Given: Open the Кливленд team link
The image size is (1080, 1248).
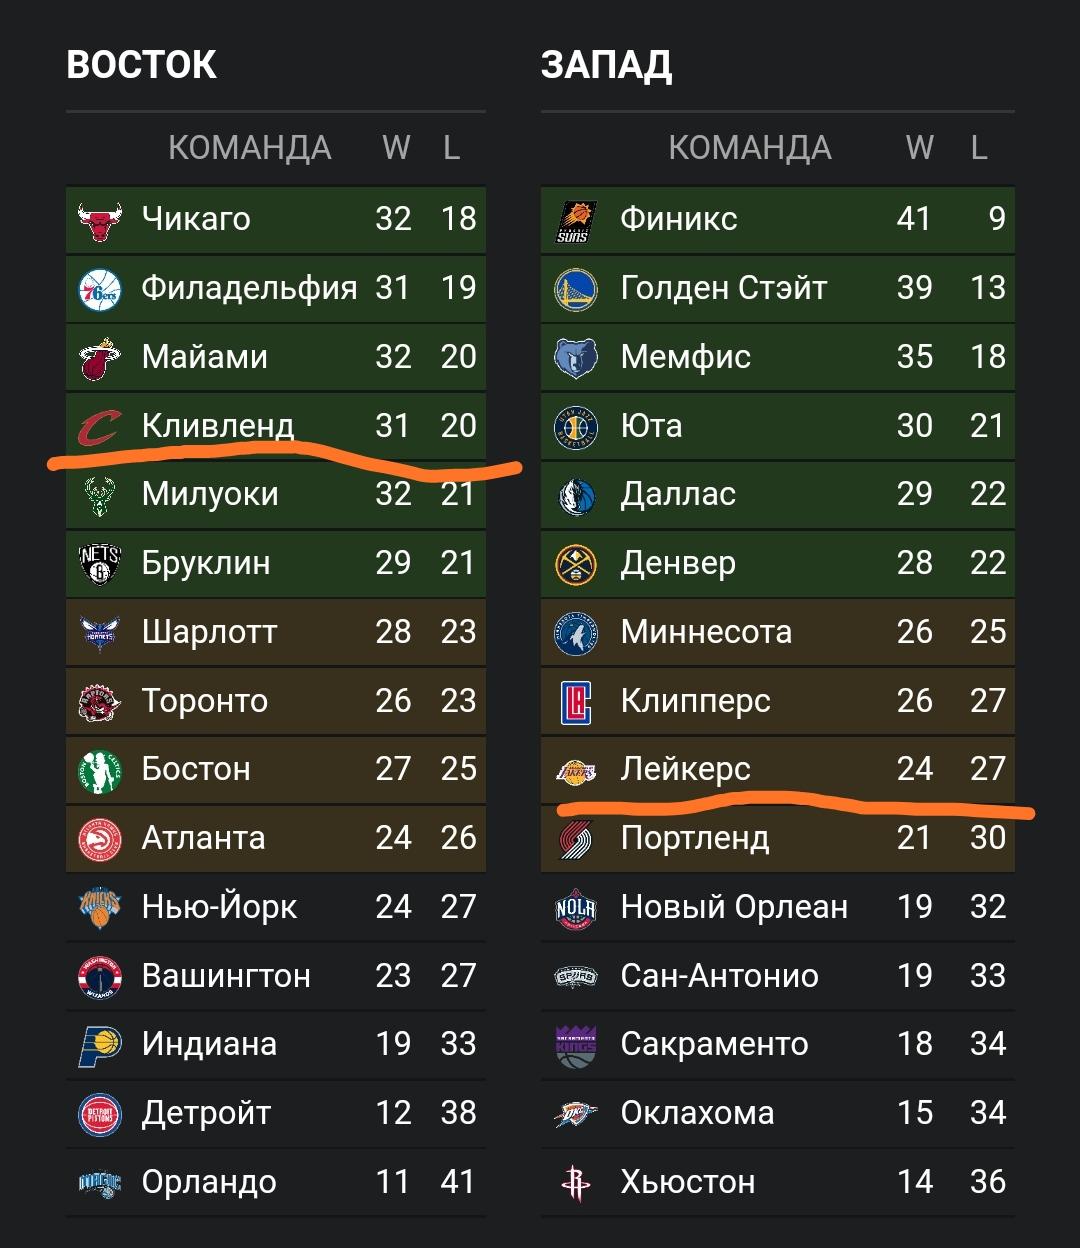Looking at the screenshot, I should 218,426.
